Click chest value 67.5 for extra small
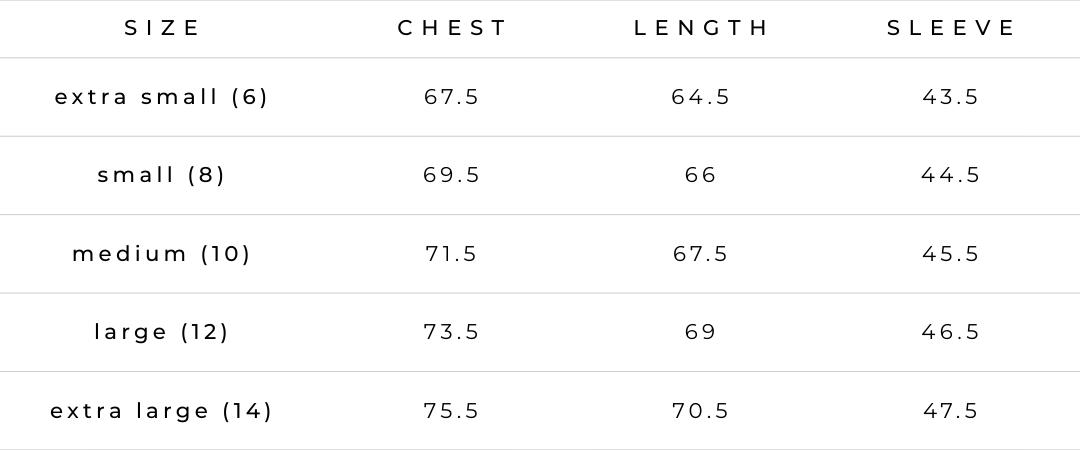The height and width of the screenshot is (450, 1080). (x=452, y=97)
